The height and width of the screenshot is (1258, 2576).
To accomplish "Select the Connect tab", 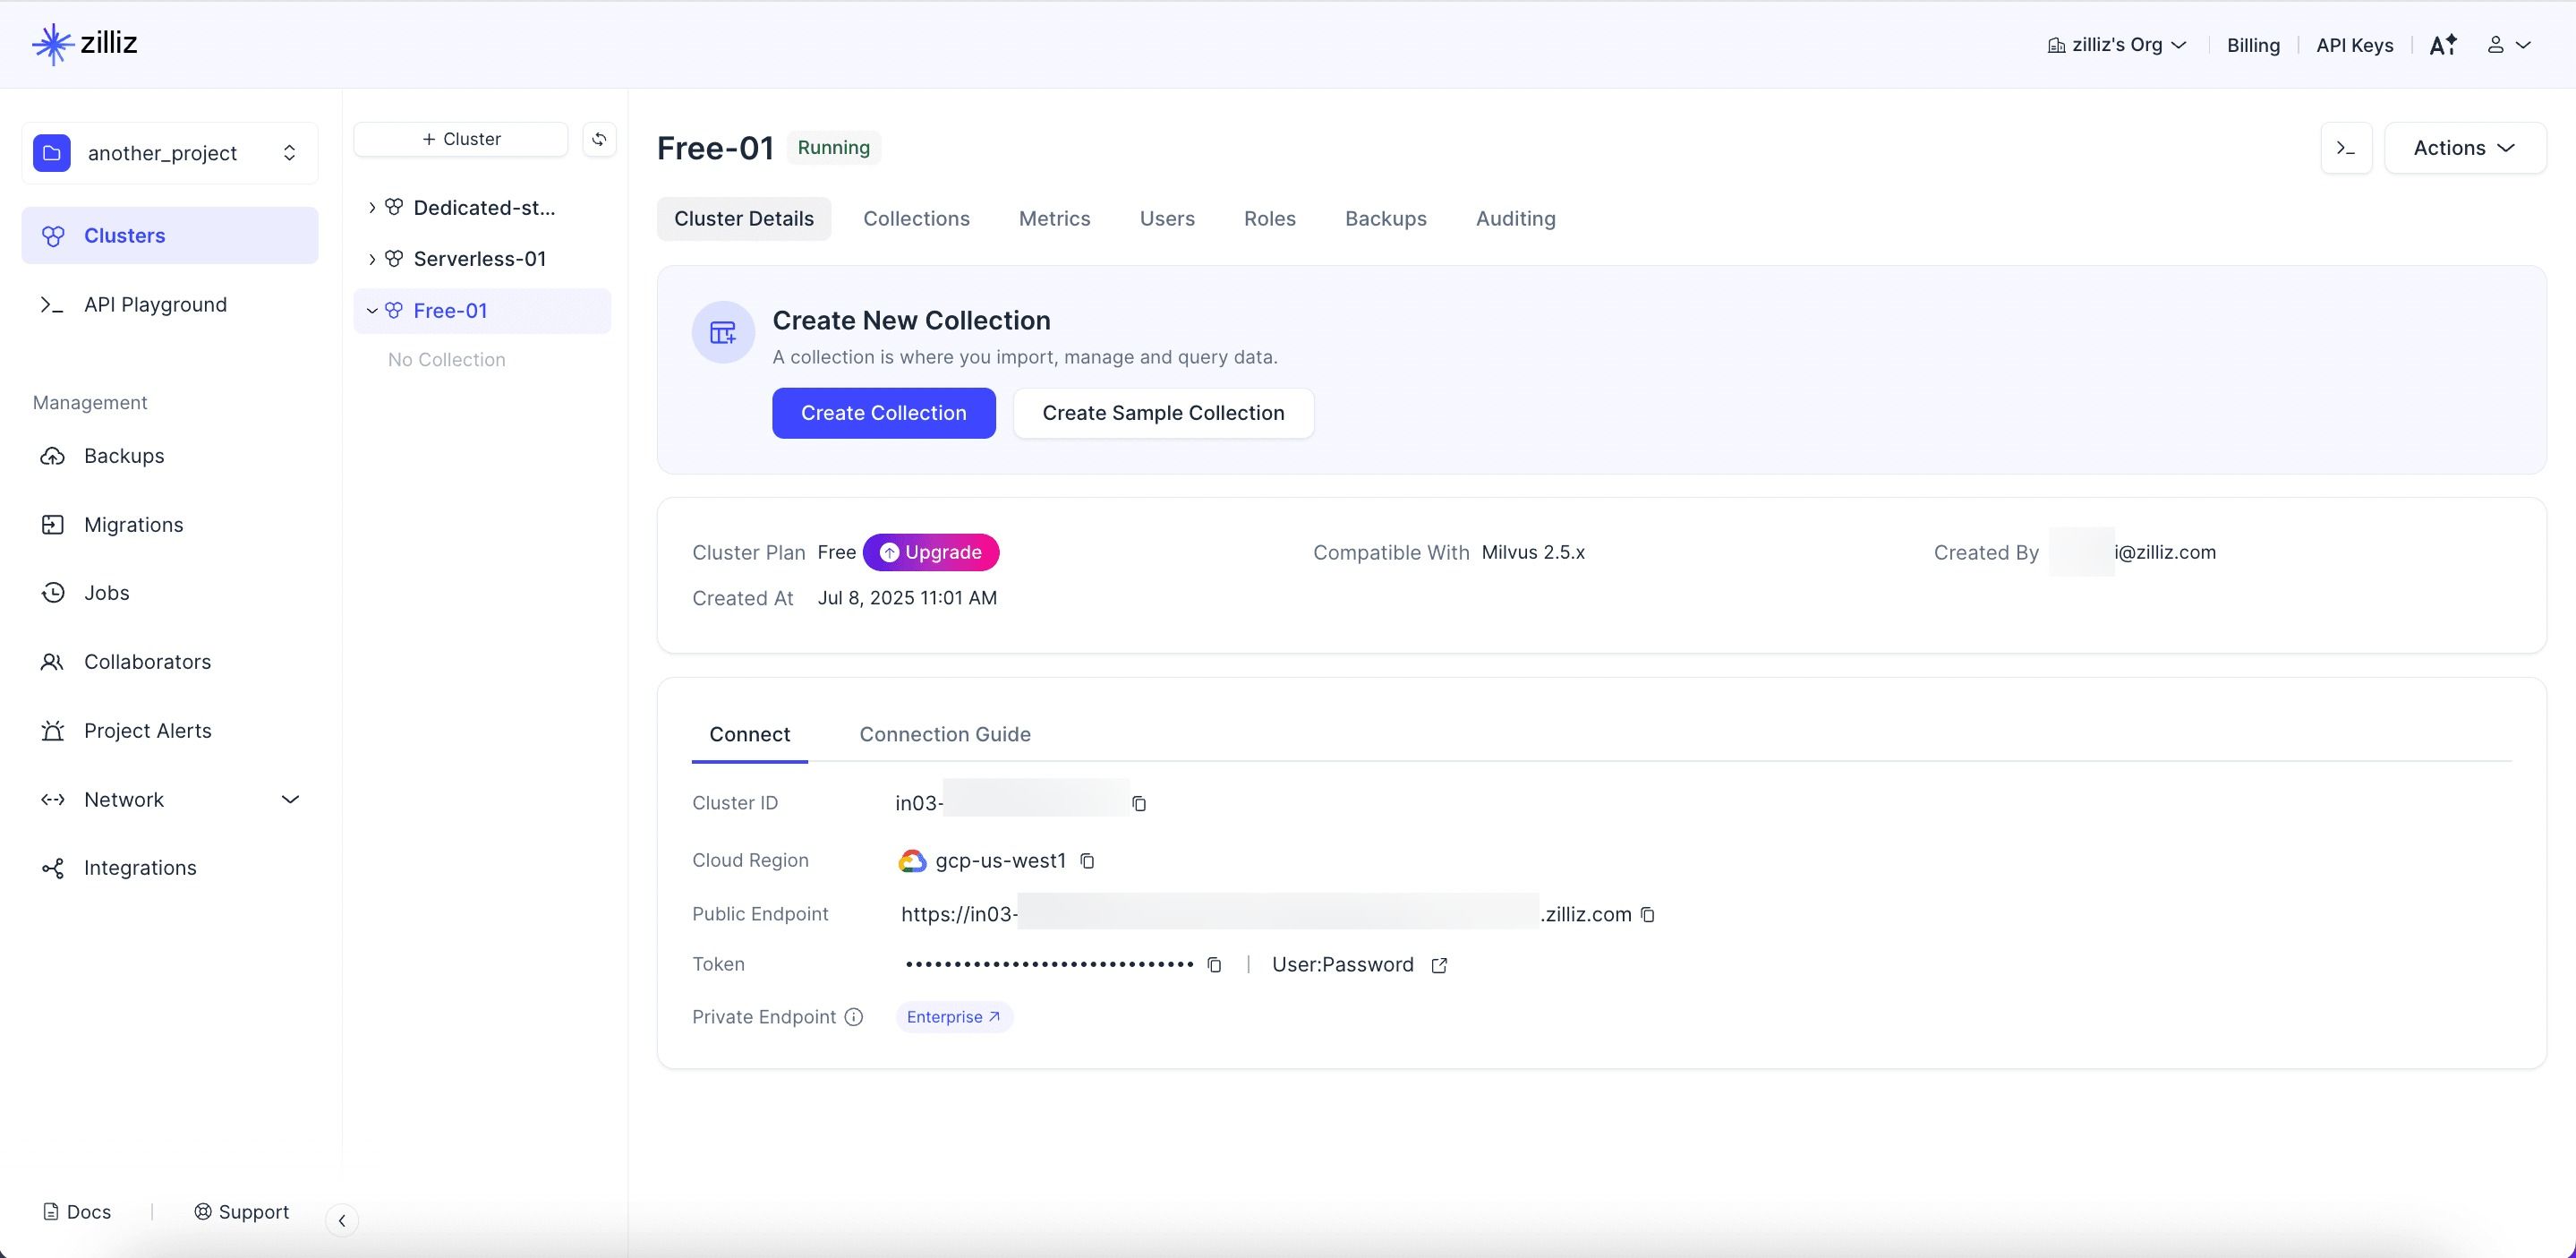I will pyautogui.click(x=749, y=734).
